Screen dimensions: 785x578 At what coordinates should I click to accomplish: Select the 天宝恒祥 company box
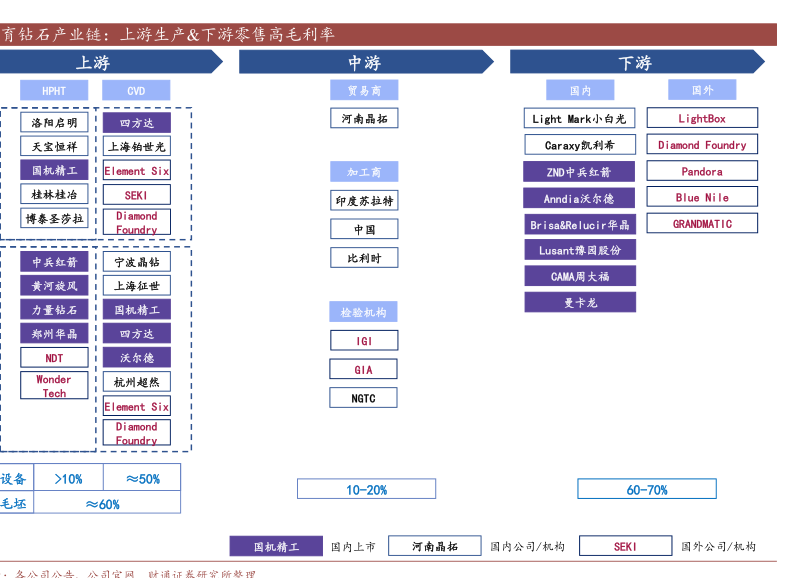(x=54, y=147)
